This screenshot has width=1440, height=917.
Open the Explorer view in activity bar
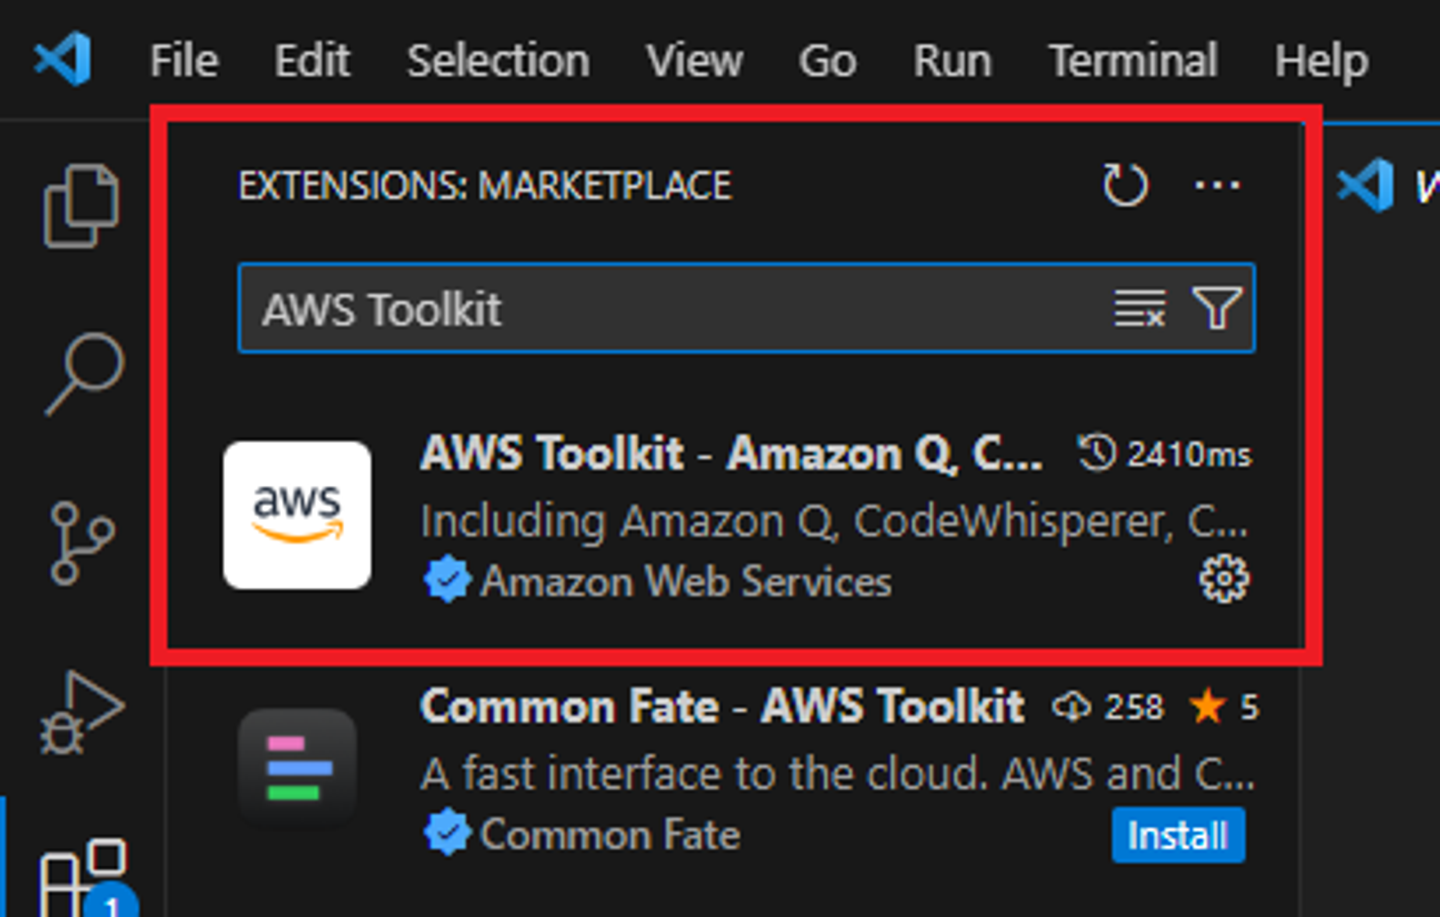pos(81,205)
